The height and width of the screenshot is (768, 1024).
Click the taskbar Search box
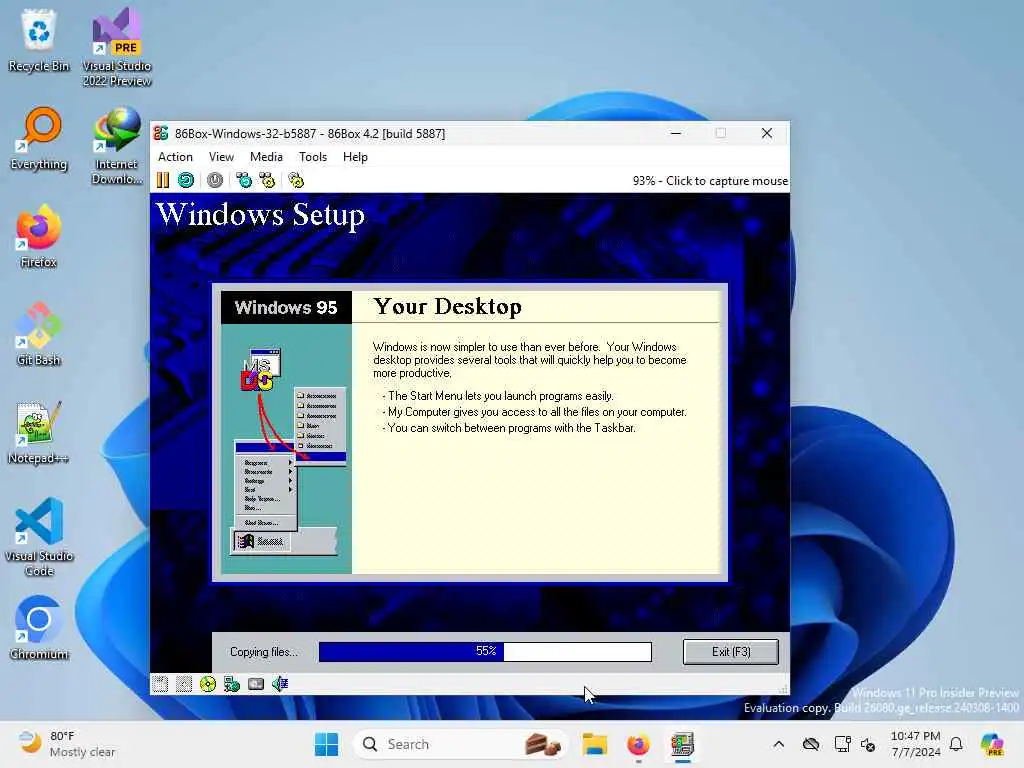[460, 744]
